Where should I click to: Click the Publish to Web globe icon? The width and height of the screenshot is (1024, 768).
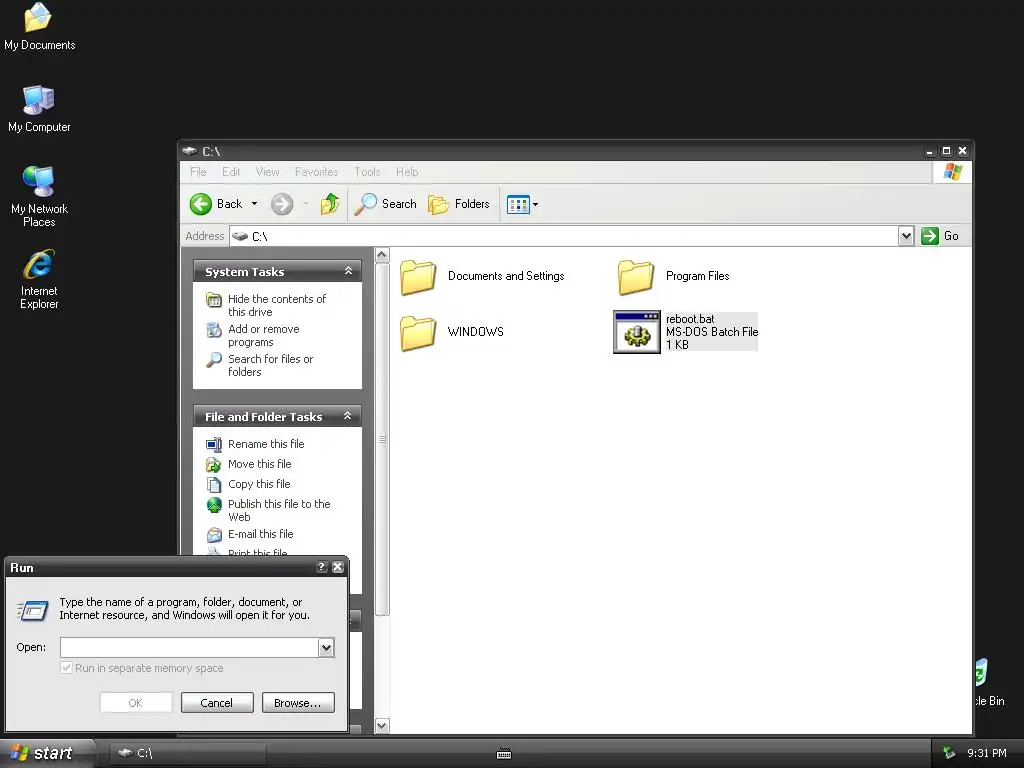pyautogui.click(x=214, y=505)
